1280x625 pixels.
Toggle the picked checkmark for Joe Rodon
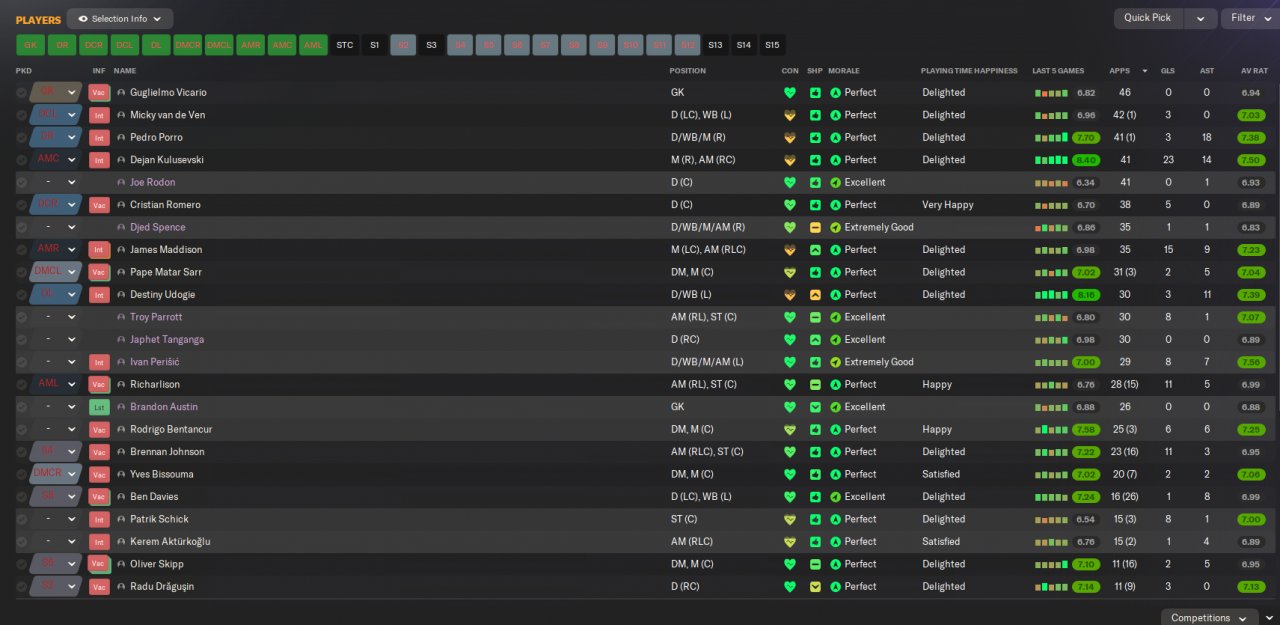(x=22, y=182)
